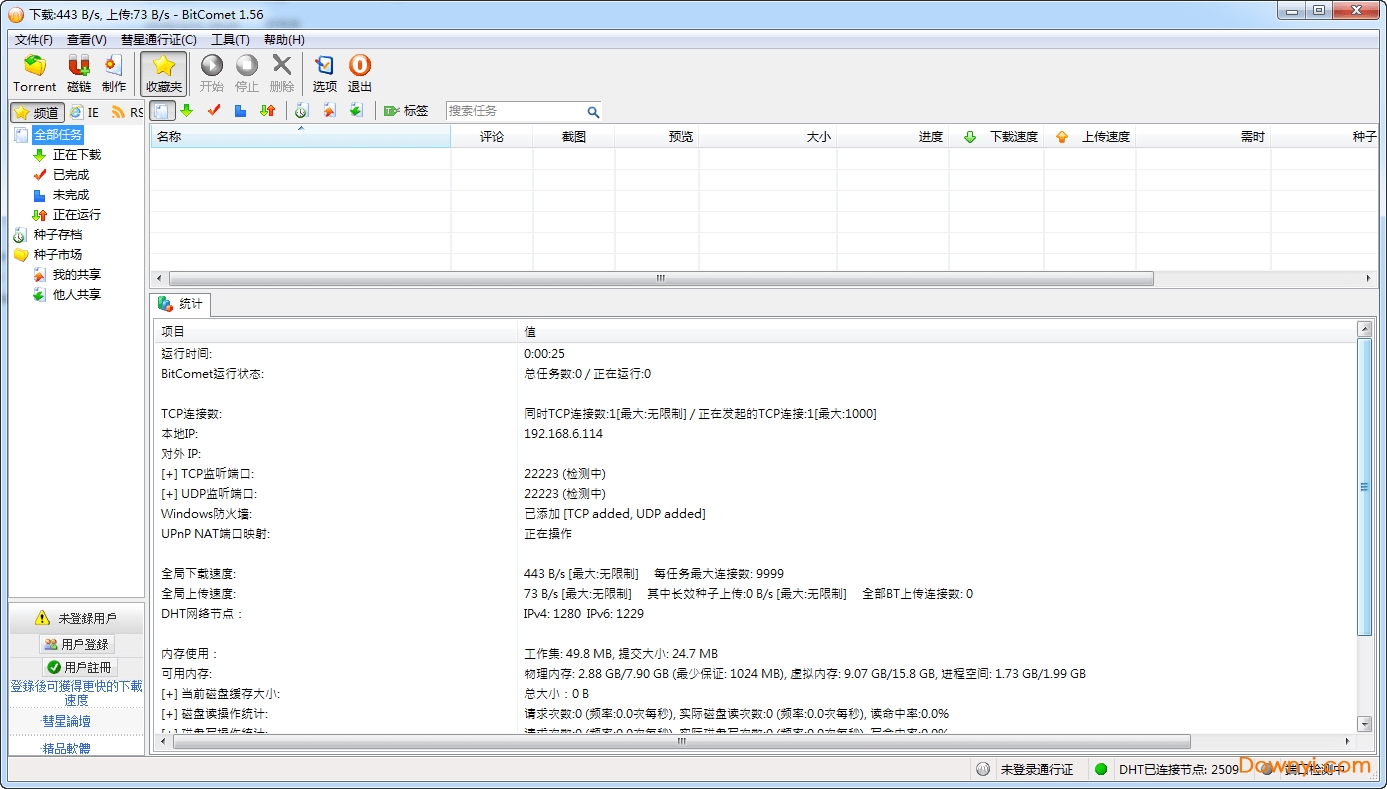Click the 磁链 magnet link icon
The width and height of the screenshot is (1387, 789).
click(x=77, y=71)
